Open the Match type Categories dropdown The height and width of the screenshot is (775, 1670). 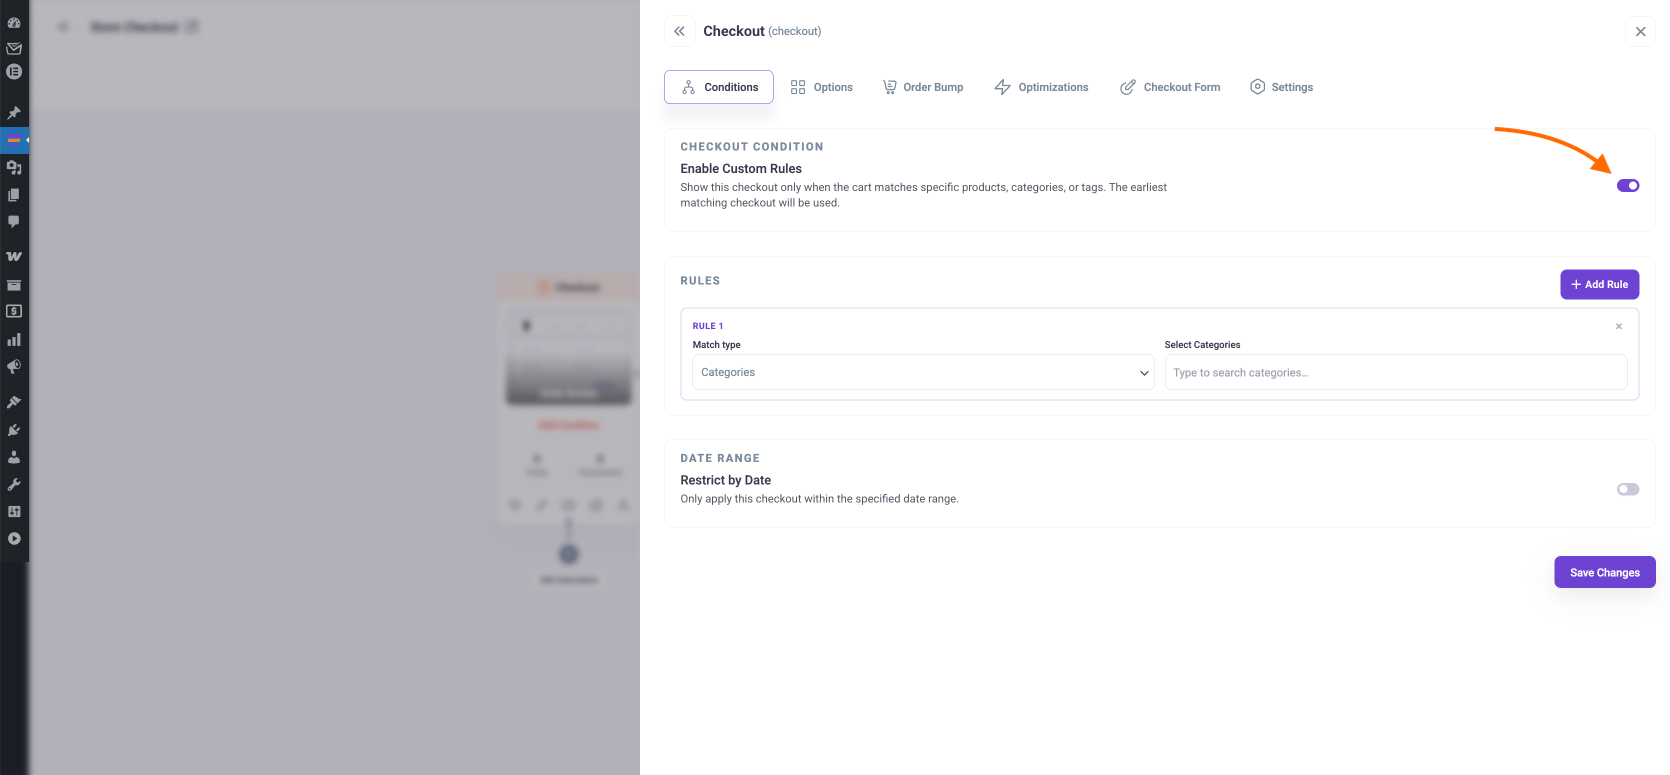tap(924, 372)
